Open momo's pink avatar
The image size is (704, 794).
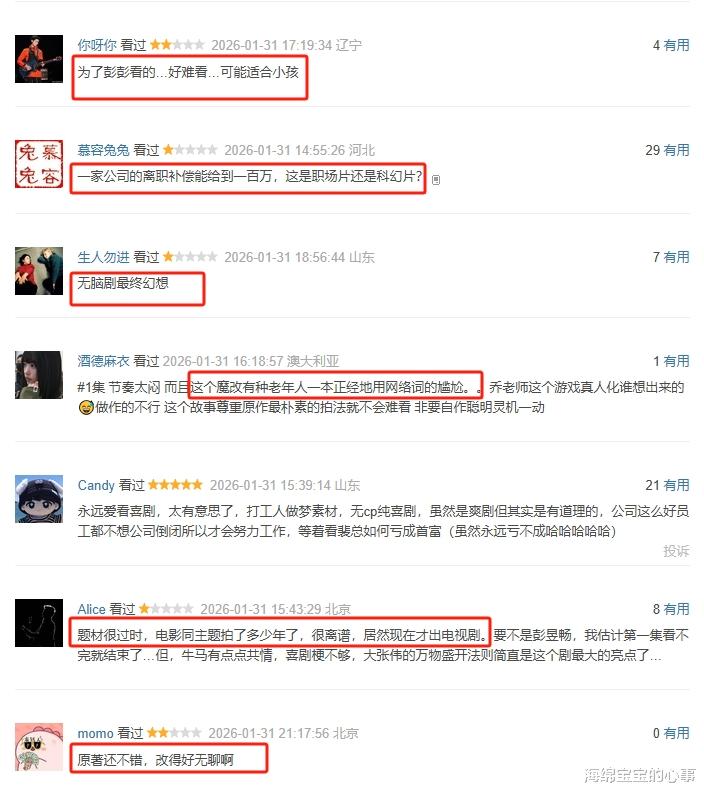tap(39, 747)
